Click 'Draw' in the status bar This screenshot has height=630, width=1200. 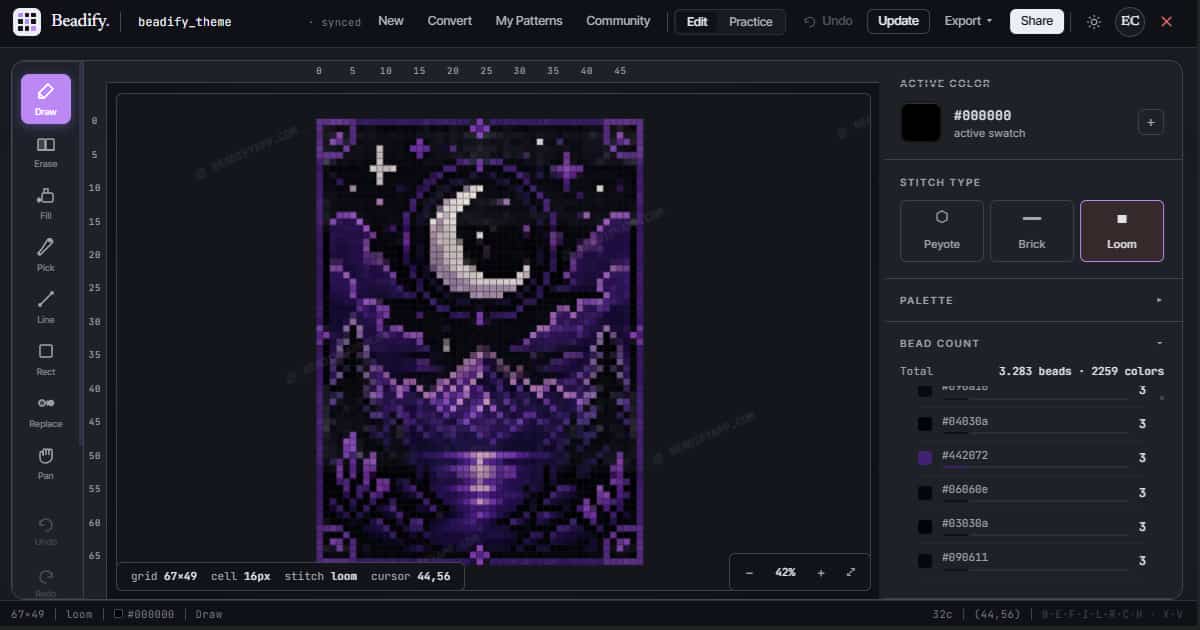209,614
